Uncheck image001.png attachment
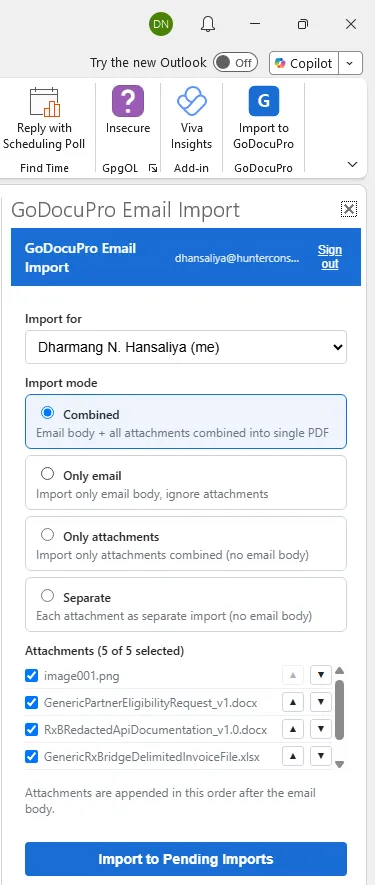This screenshot has height=885, width=375. [32, 676]
